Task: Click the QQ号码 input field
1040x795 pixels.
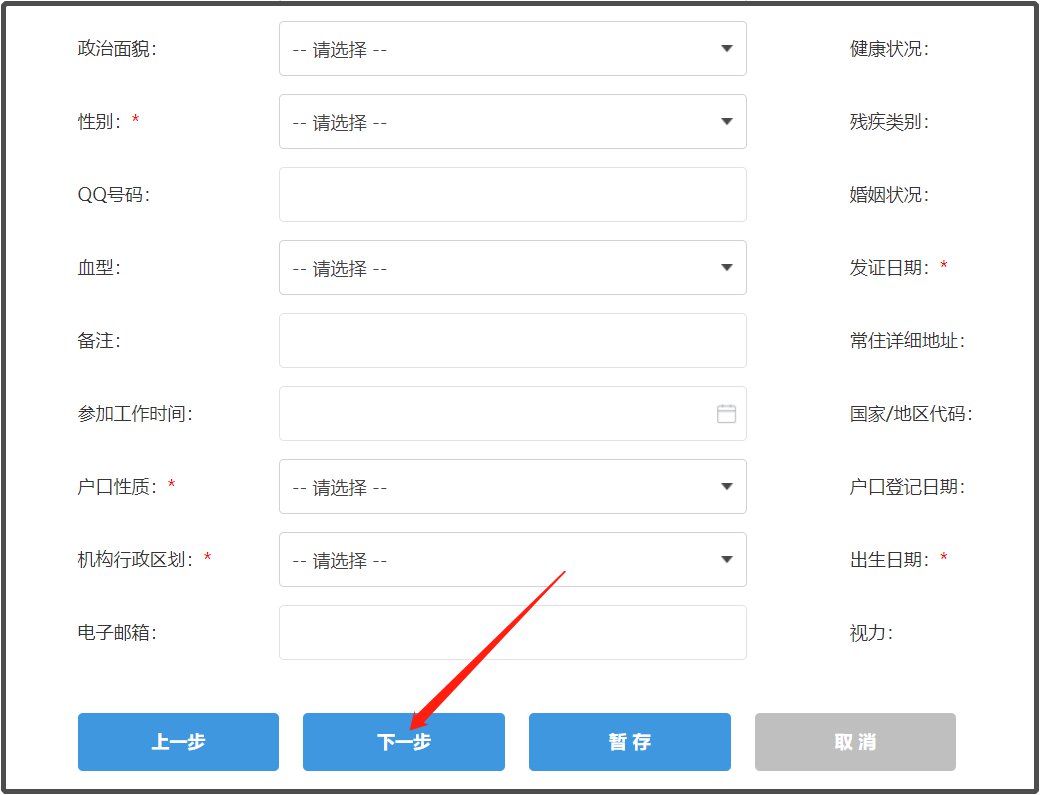Action: pyautogui.click(x=512, y=195)
